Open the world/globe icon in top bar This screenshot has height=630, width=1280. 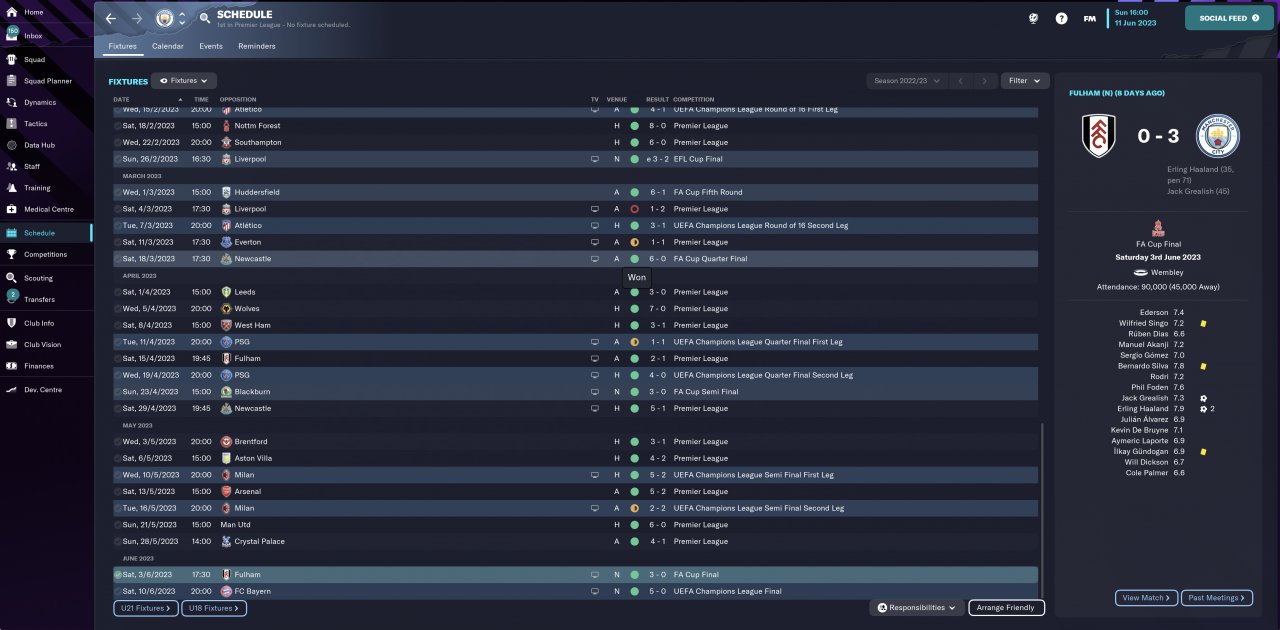[1035, 18]
